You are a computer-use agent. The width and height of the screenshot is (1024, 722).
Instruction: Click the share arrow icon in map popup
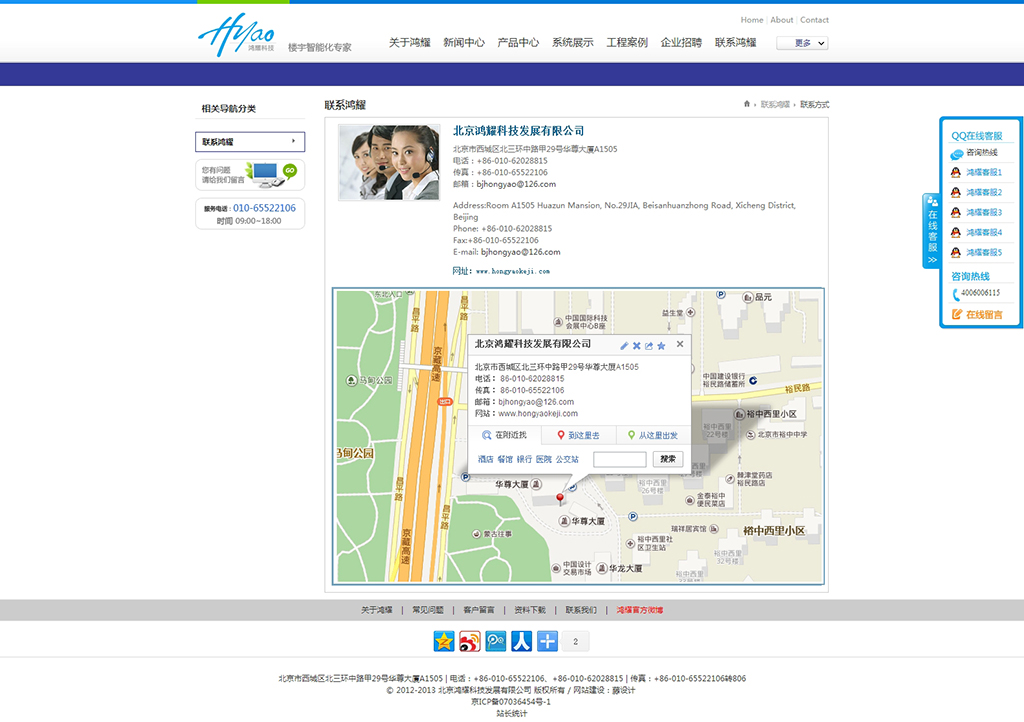click(x=649, y=346)
